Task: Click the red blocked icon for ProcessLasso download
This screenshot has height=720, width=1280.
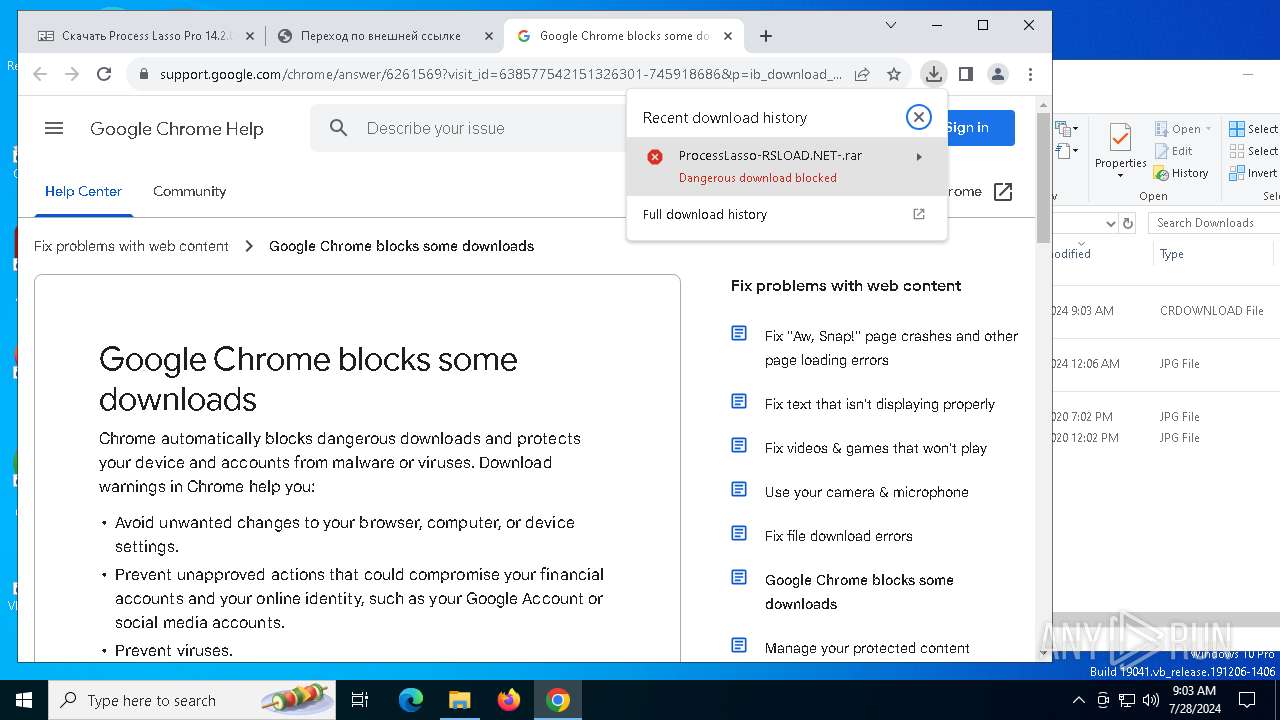Action: [655, 157]
